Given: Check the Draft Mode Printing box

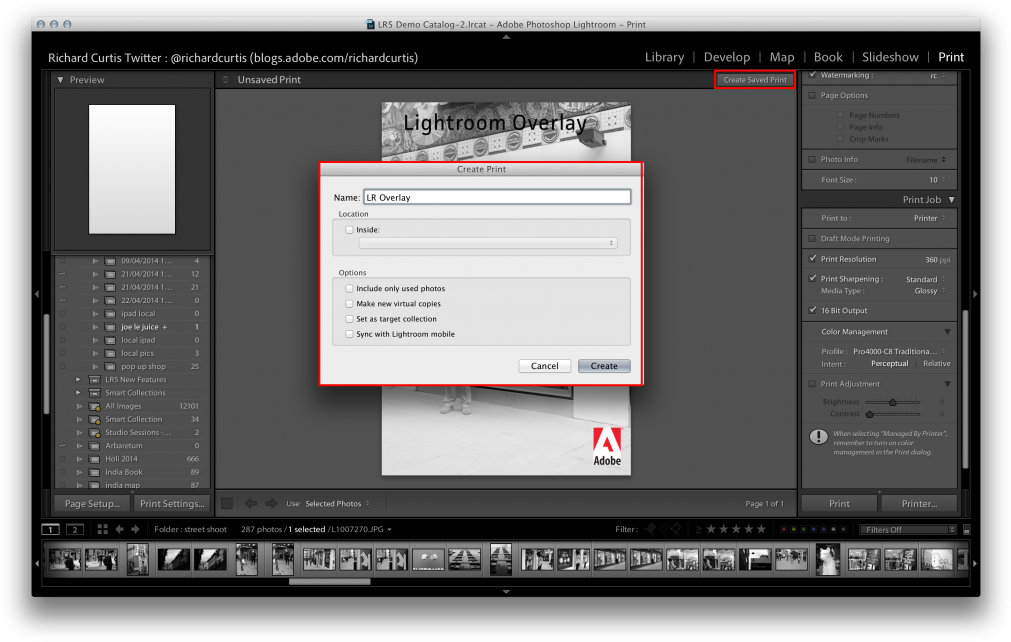Looking at the screenshot, I should click(812, 238).
